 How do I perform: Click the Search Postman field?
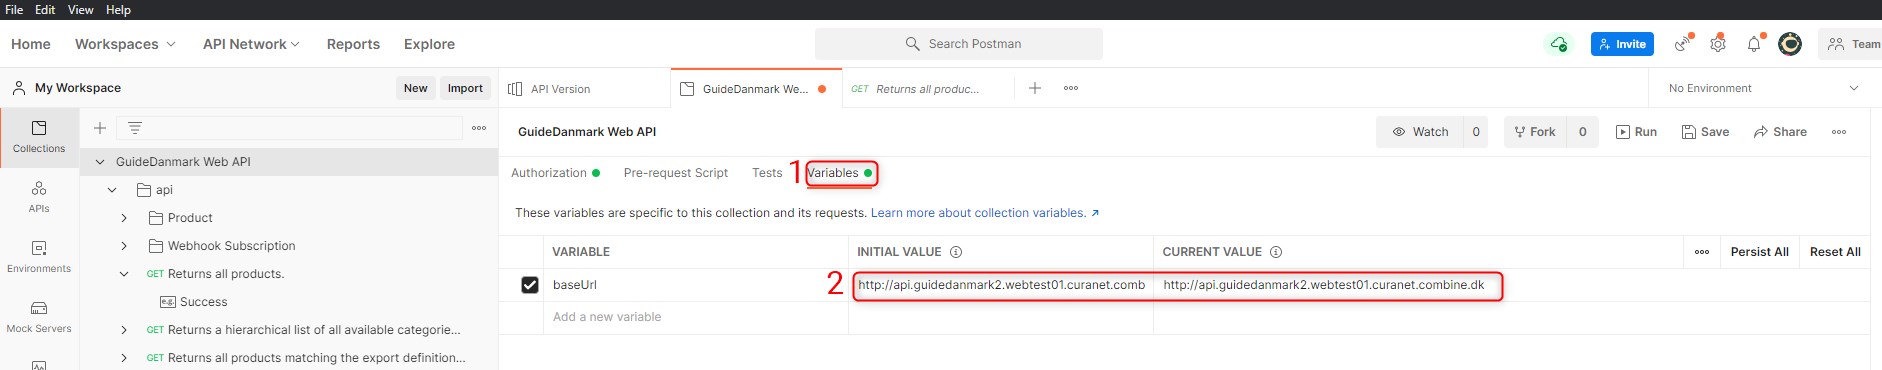[x=959, y=44]
